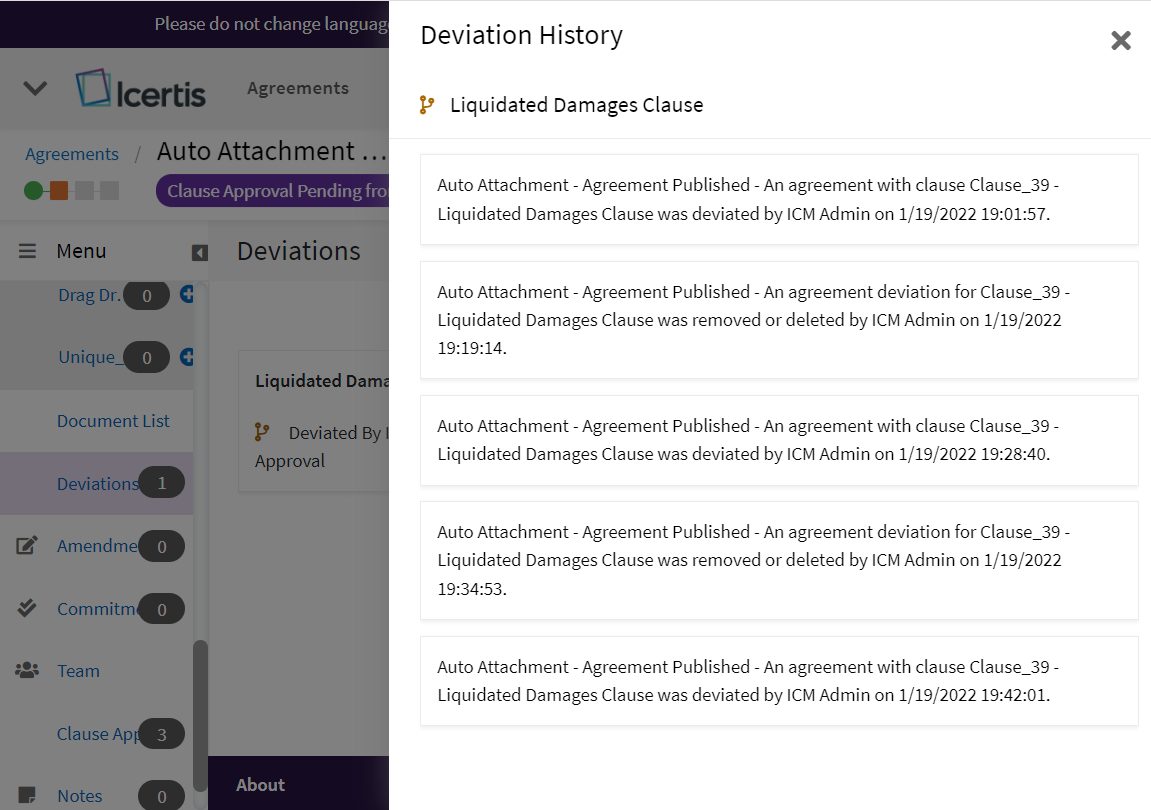This screenshot has width=1151, height=810.
Task: Click the Icertis logo
Action: 141,89
